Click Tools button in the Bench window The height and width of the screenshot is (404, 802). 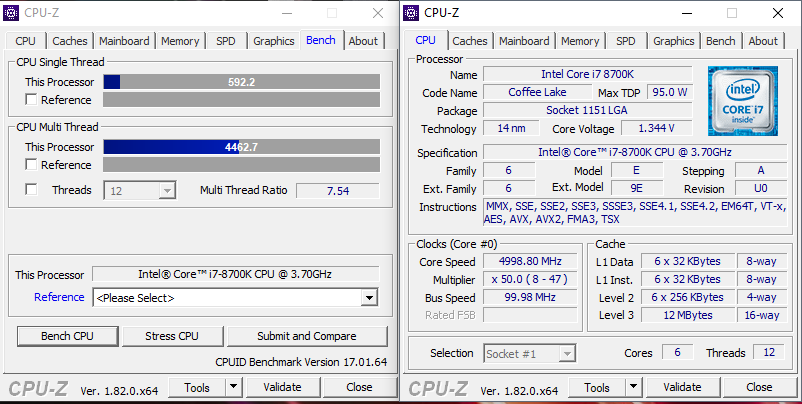(x=197, y=387)
